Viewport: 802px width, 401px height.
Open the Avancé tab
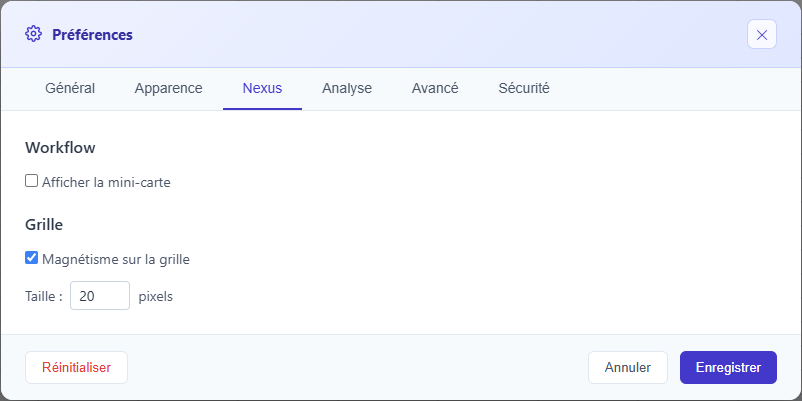[x=435, y=88]
